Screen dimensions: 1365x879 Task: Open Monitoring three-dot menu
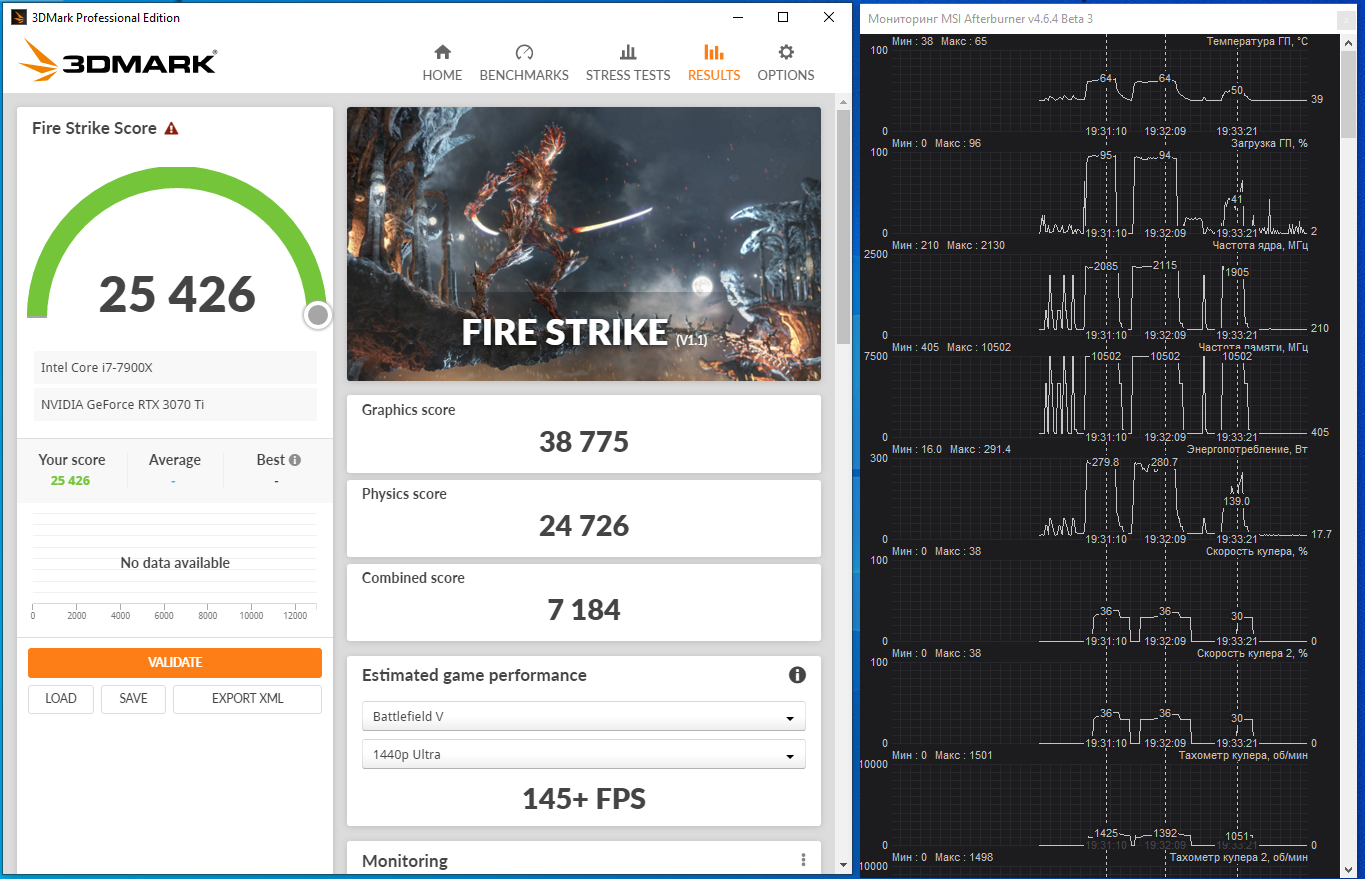[x=803, y=860]
